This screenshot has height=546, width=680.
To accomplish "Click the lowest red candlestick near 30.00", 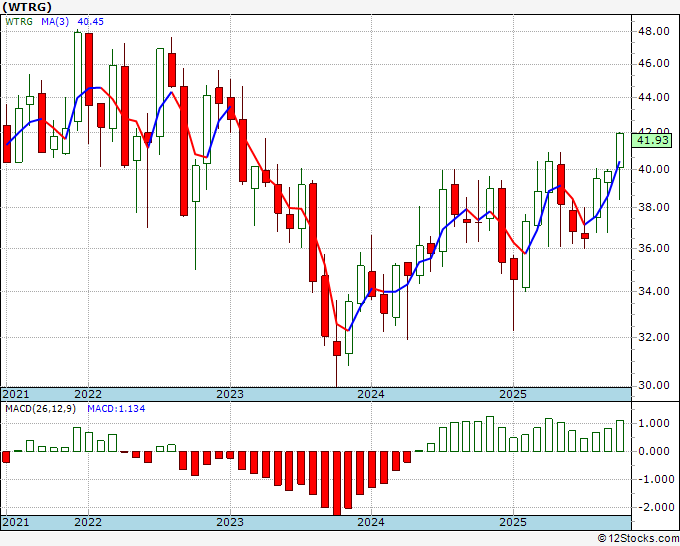I will [337, 348].
